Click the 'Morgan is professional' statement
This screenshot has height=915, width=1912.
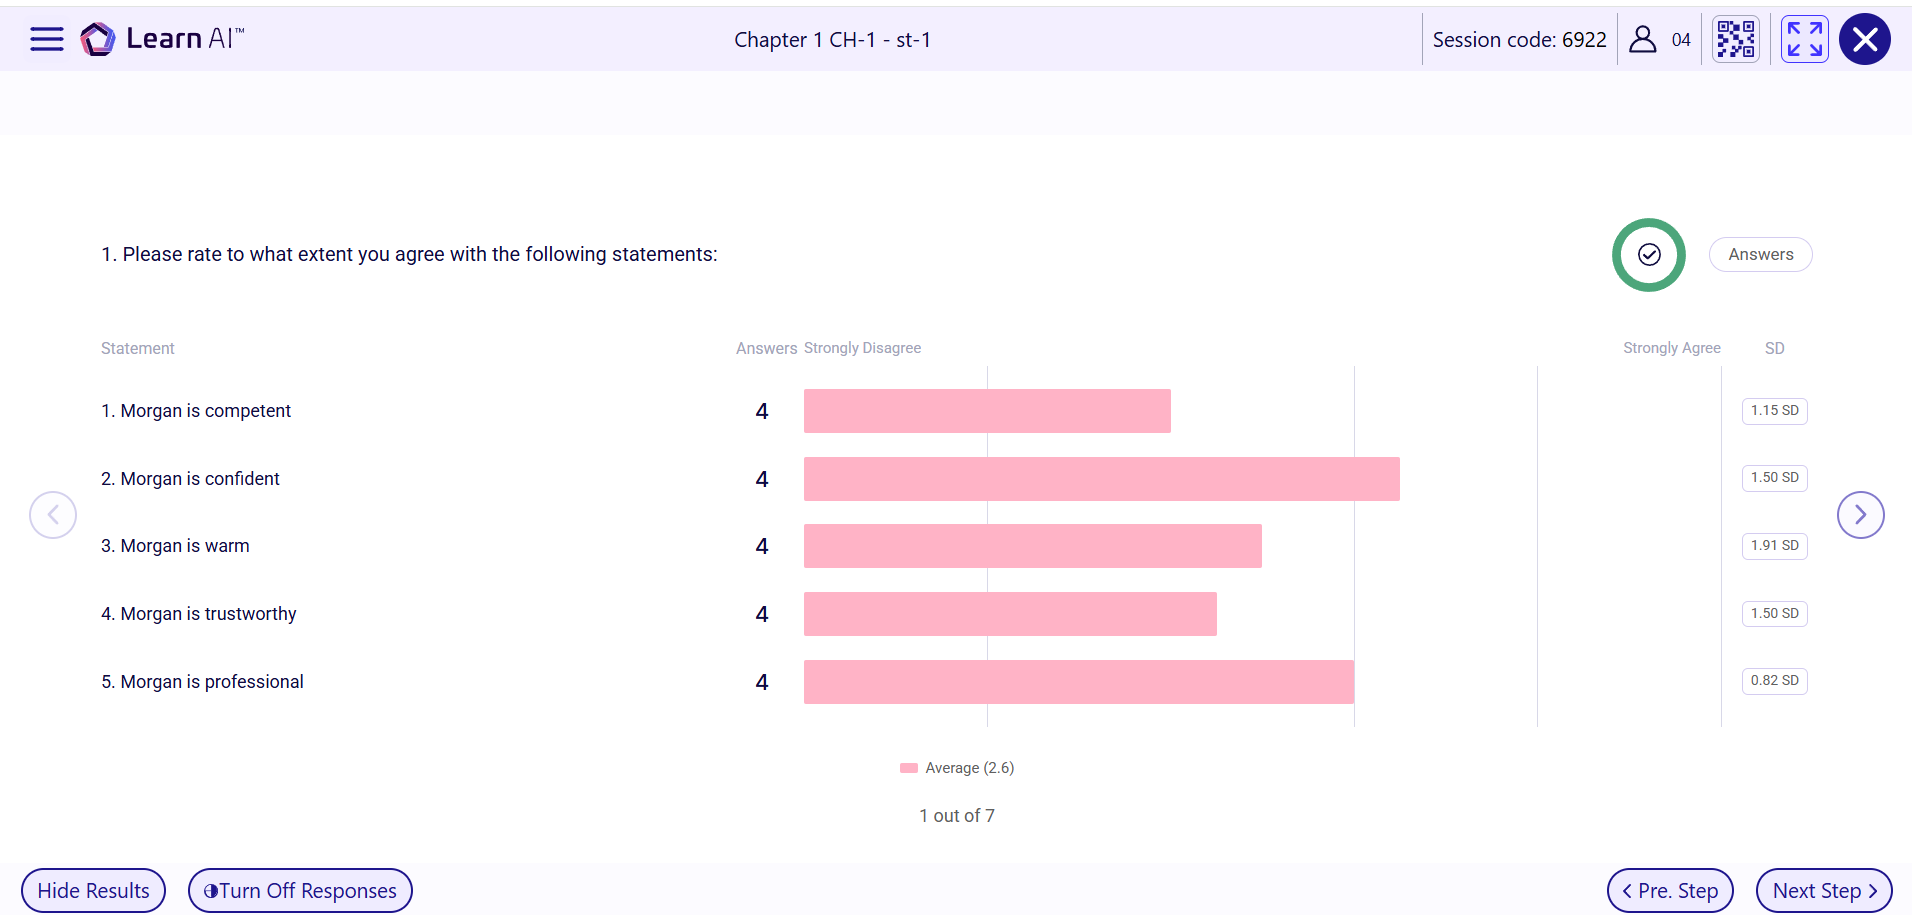[202, 682]
